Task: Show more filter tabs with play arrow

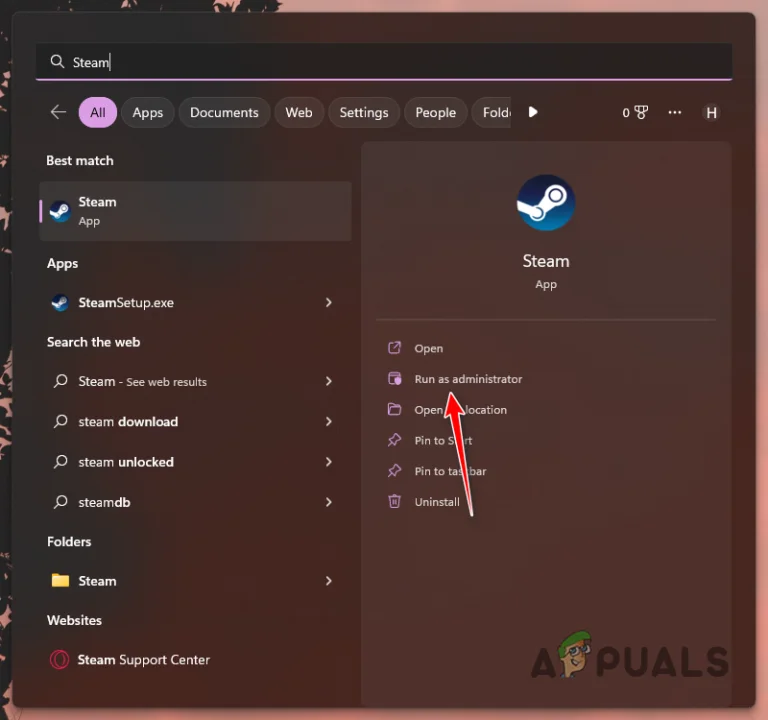Action: pyautogui.click(x=533, y=112)
